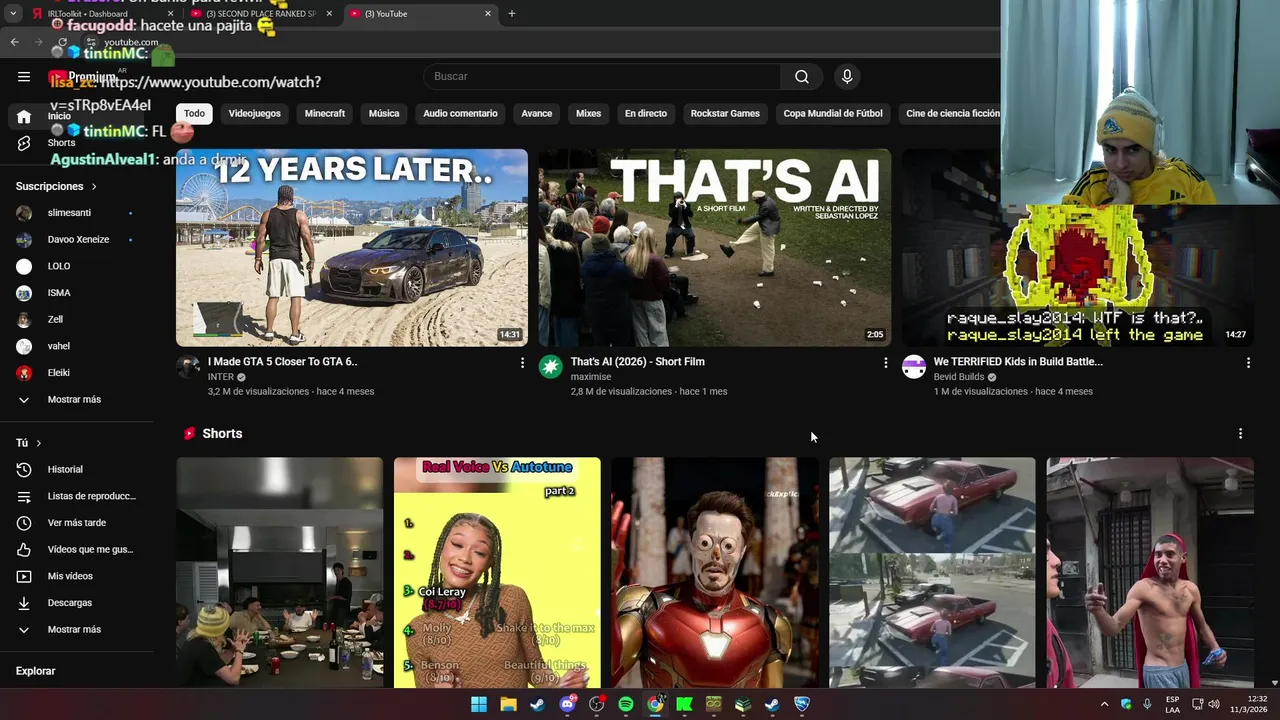Open That's AI (2026) Short Film title
This screenshot has height=720, width=1280.
[638, 362]
